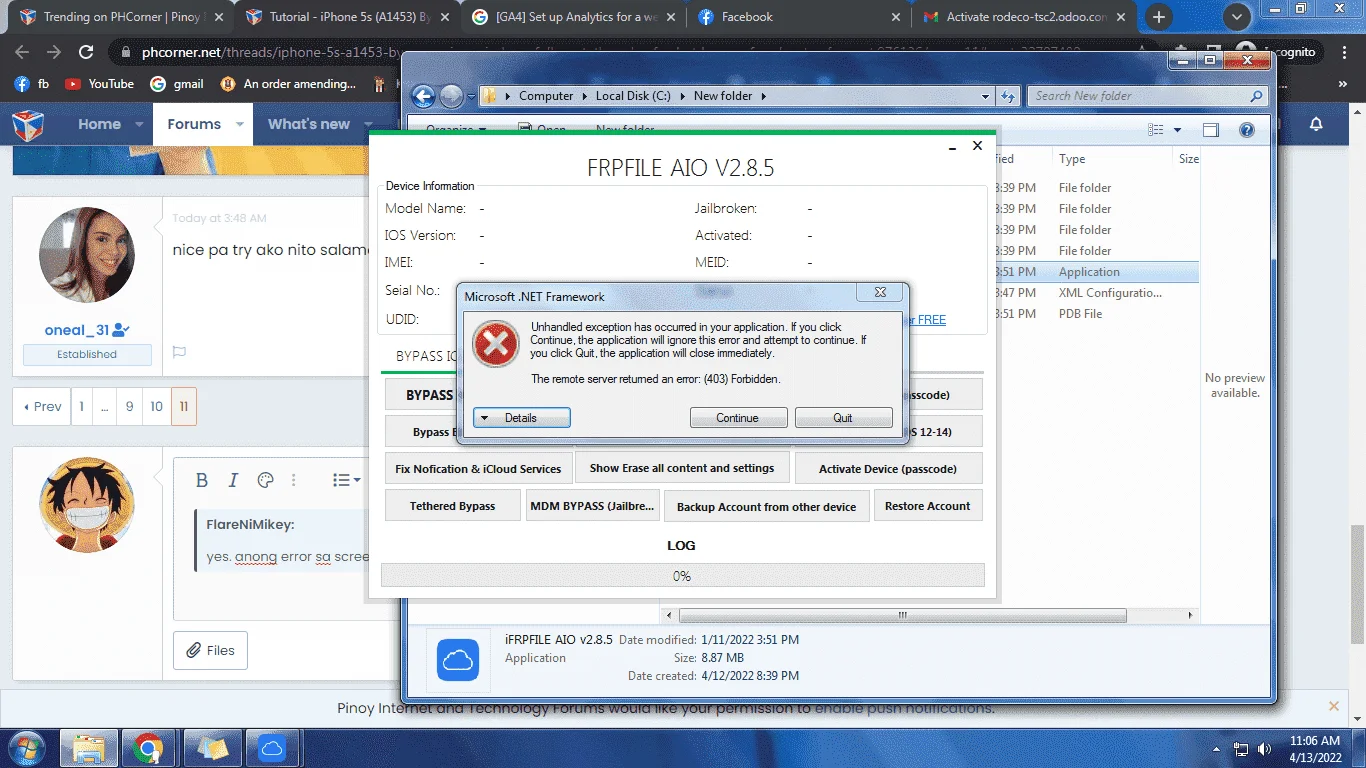1366x768 pixels.
Task: Open the Forums menu on PHCorner
Action: [x=194, y=124]
